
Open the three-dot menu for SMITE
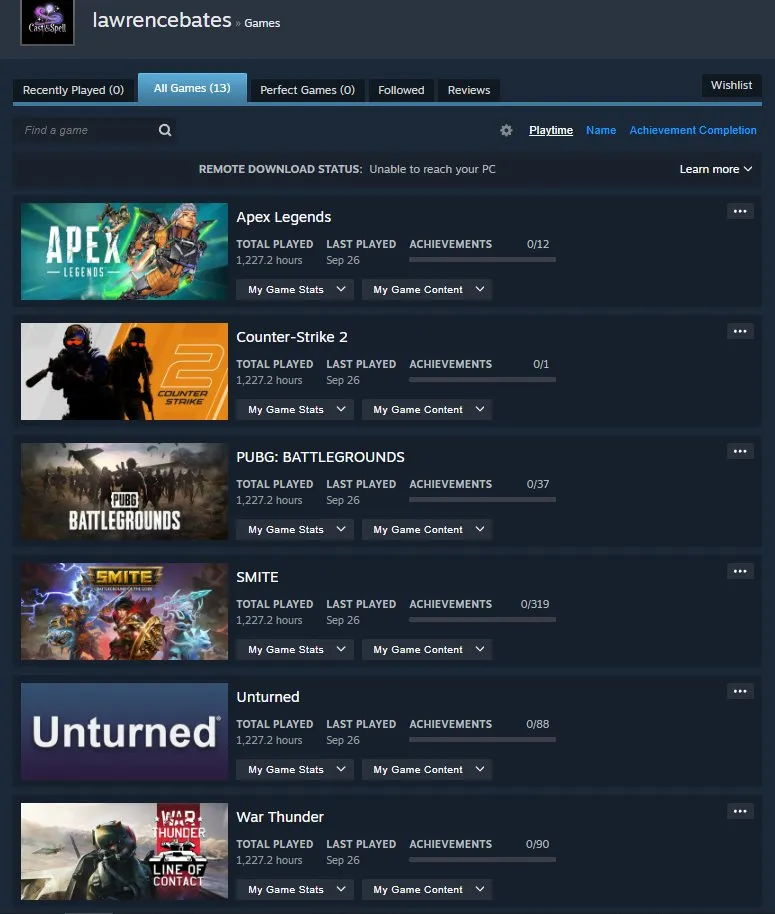pos(740,571)
